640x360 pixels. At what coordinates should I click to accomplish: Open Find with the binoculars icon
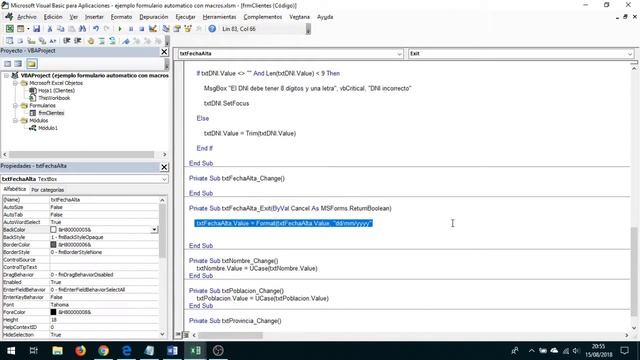[82, 29]
